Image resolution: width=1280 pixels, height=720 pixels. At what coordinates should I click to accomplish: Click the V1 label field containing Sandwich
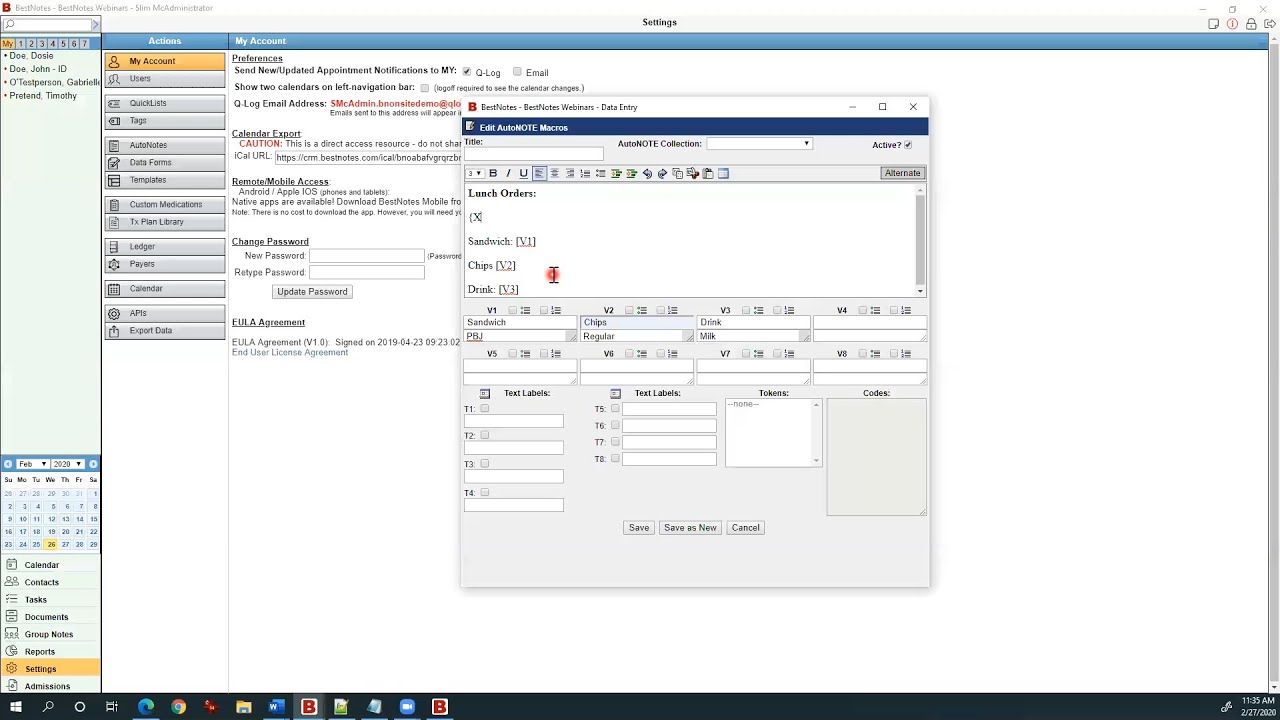pos(520,322)
